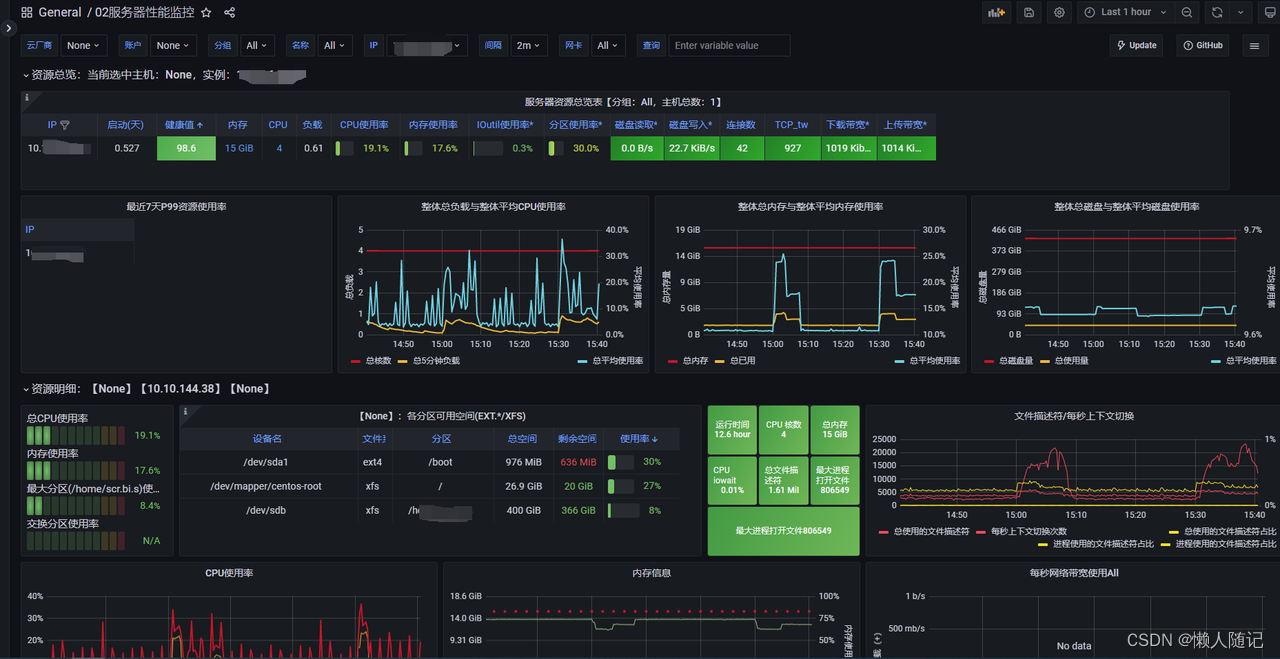Open dashboard settings gear

coord(1059,12)
